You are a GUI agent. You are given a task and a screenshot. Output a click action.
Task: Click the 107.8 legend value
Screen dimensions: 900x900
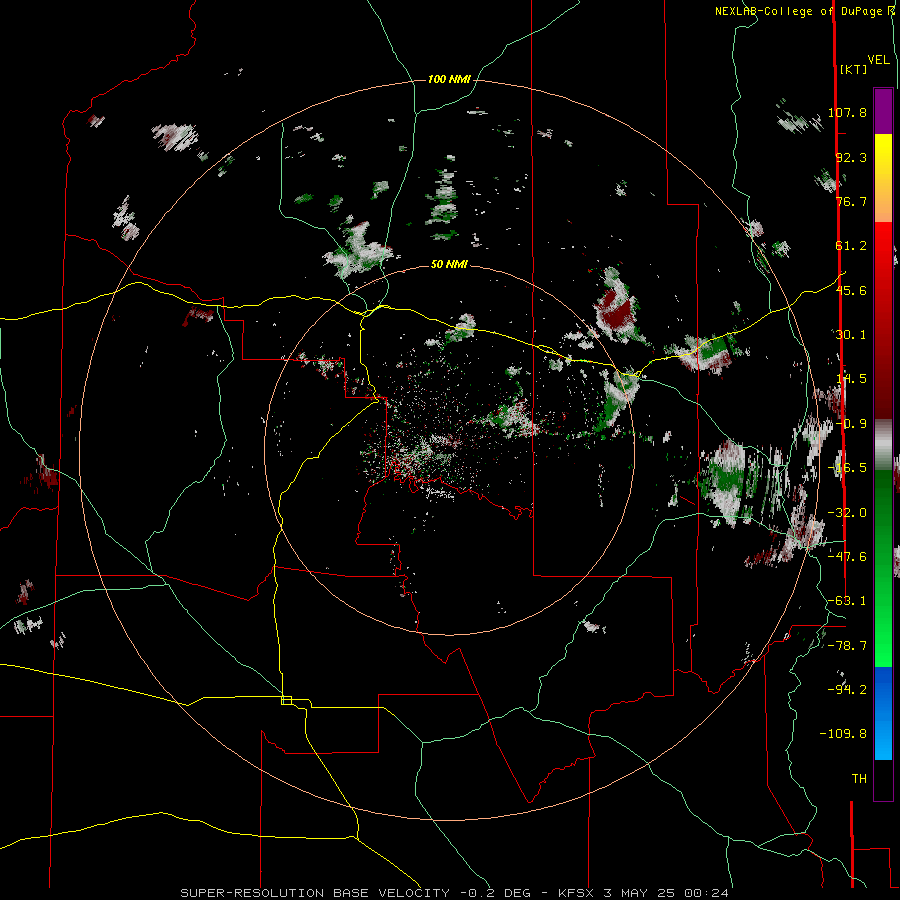pyautogui.click(x=847, y=112)
